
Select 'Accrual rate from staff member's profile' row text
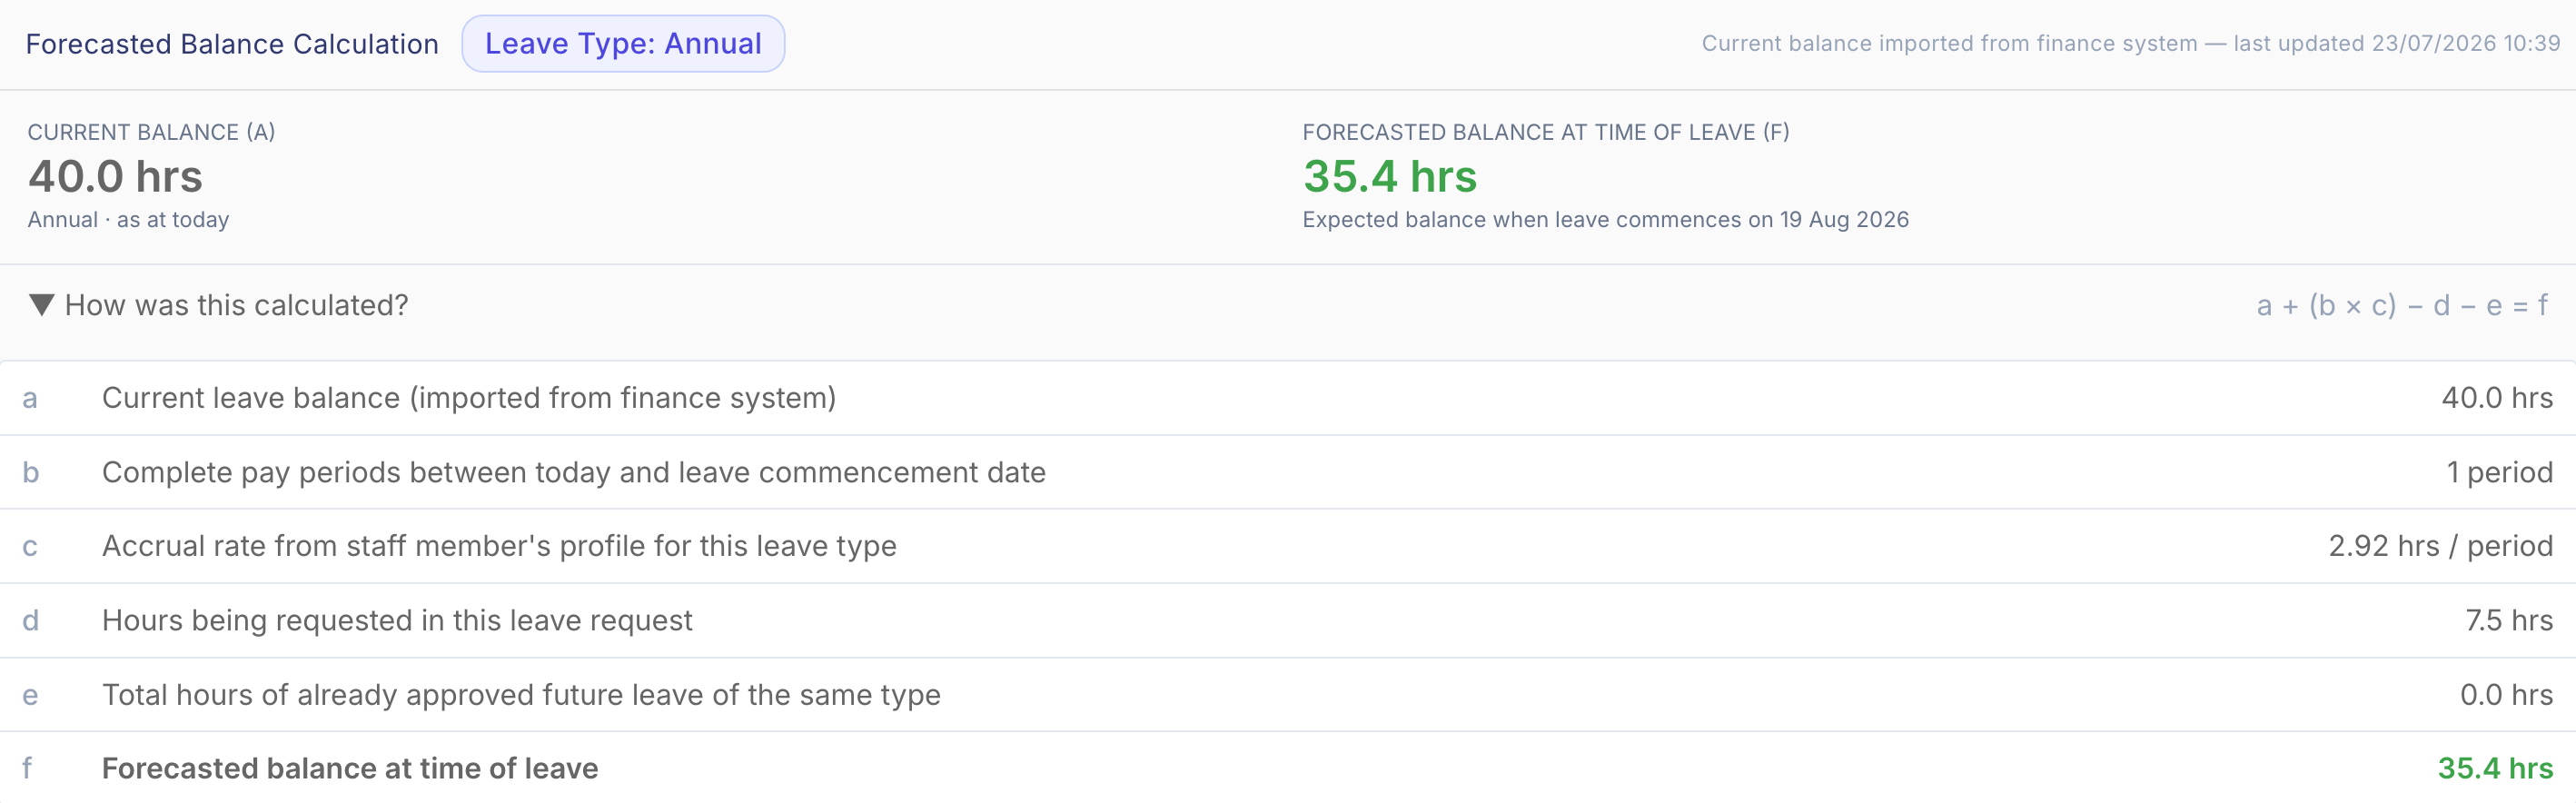point(499,546)
